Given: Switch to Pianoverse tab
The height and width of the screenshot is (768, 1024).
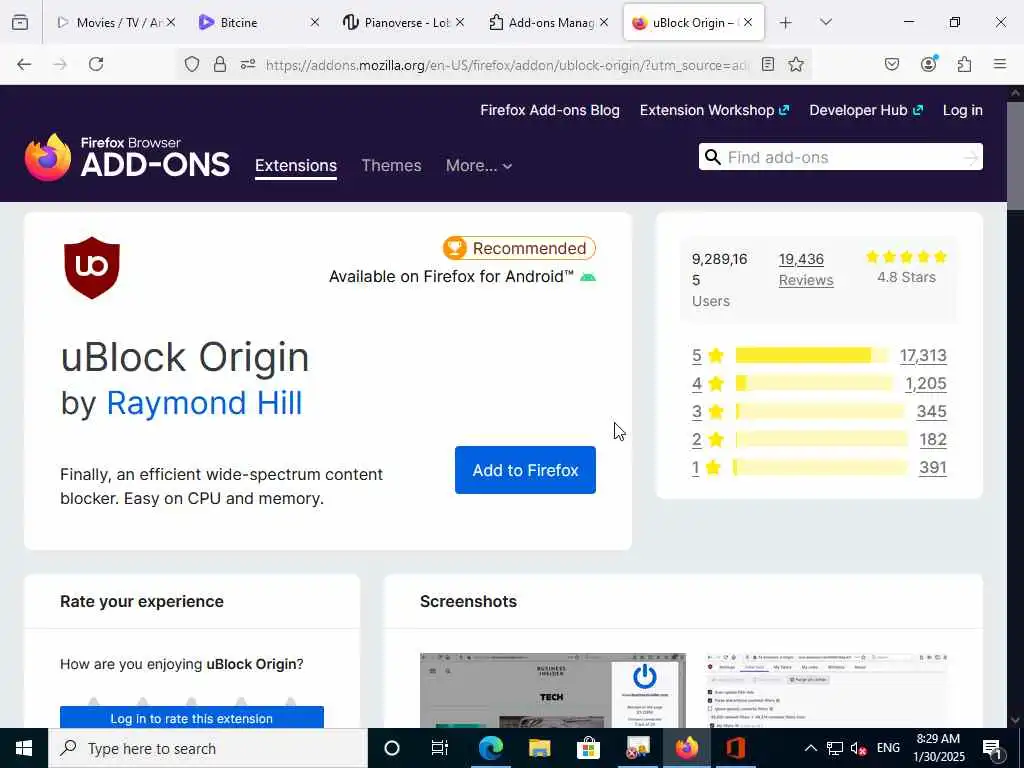Looking at the screenshot, I should click(404, 23).
